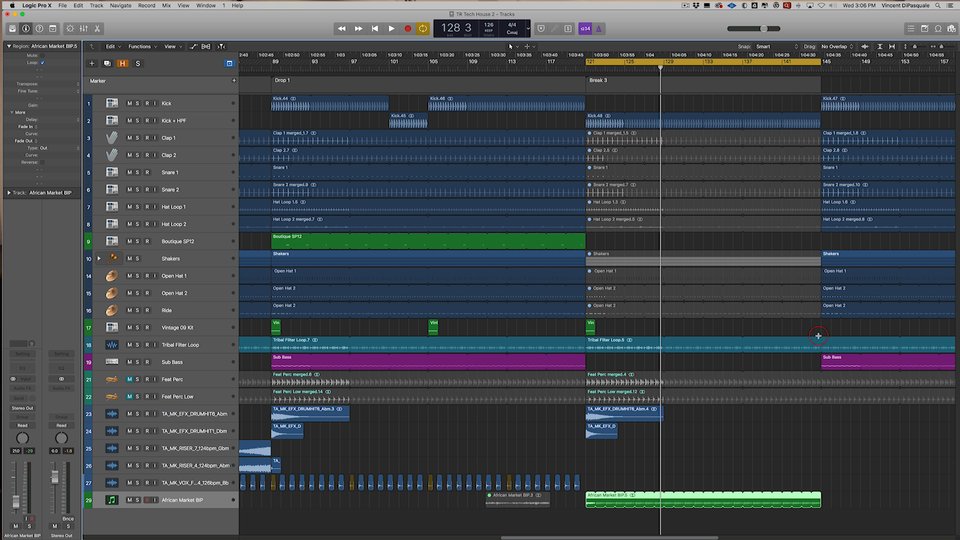The width and height of the screenshot is (960, 540).
Task: Click the Feat Perc instrument icon
Action: tap(111, 380)
